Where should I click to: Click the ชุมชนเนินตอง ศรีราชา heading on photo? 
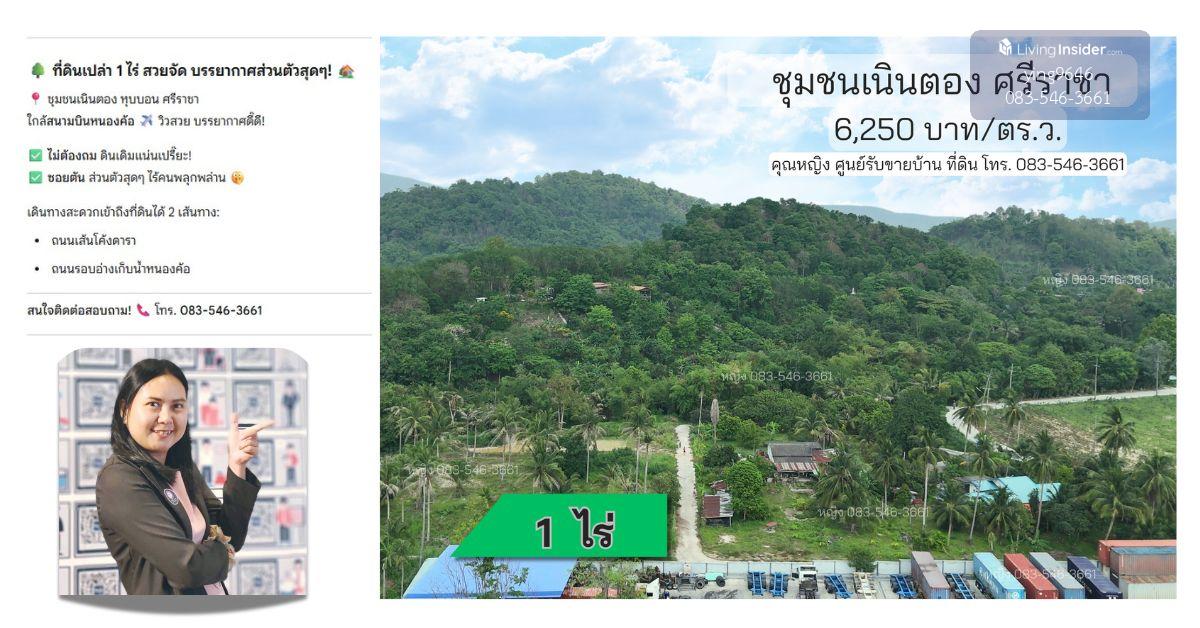[940, 84]
